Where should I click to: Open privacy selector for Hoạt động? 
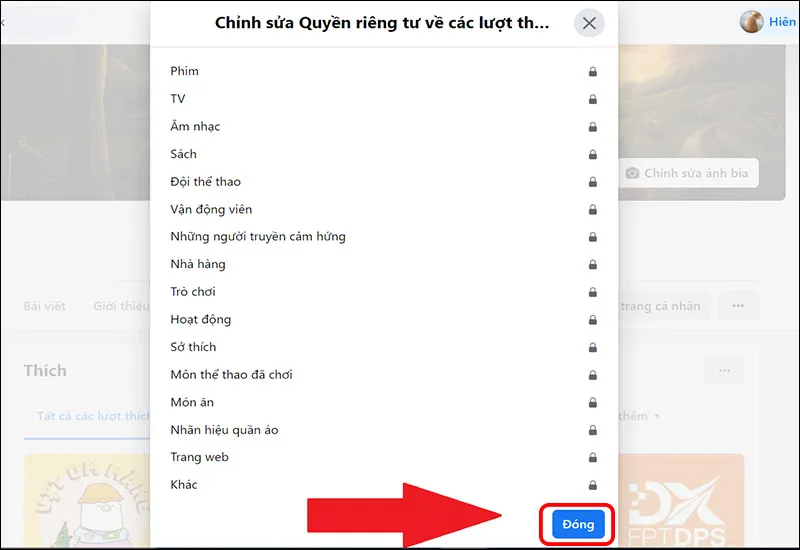point(592,320)
